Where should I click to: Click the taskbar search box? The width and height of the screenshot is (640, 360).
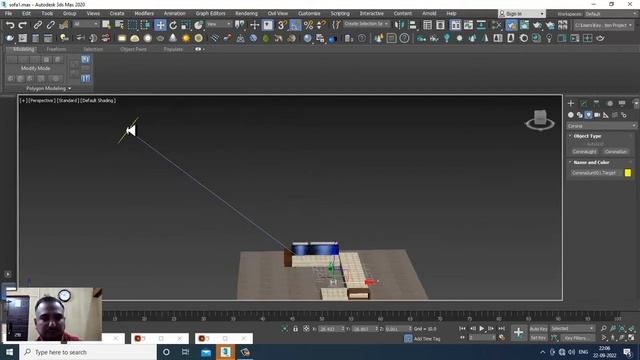(x=88, y=352)
